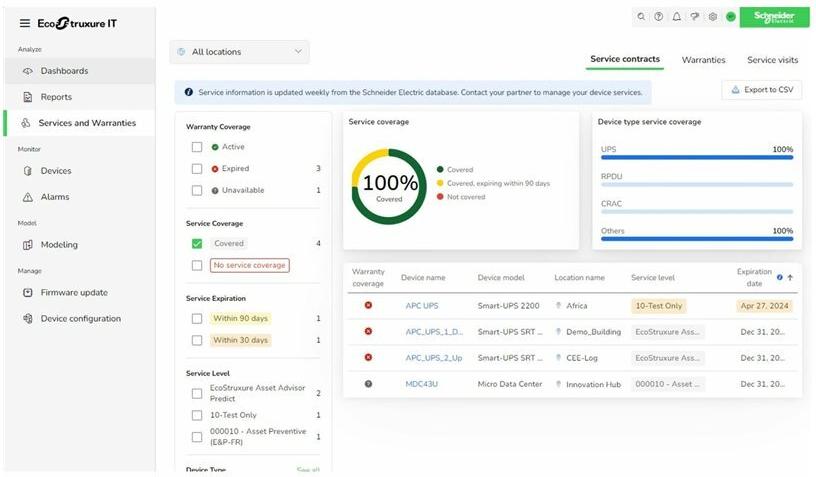Open the APC UPS device link
Screen dimensions: 816x477
tap(421, 306)
